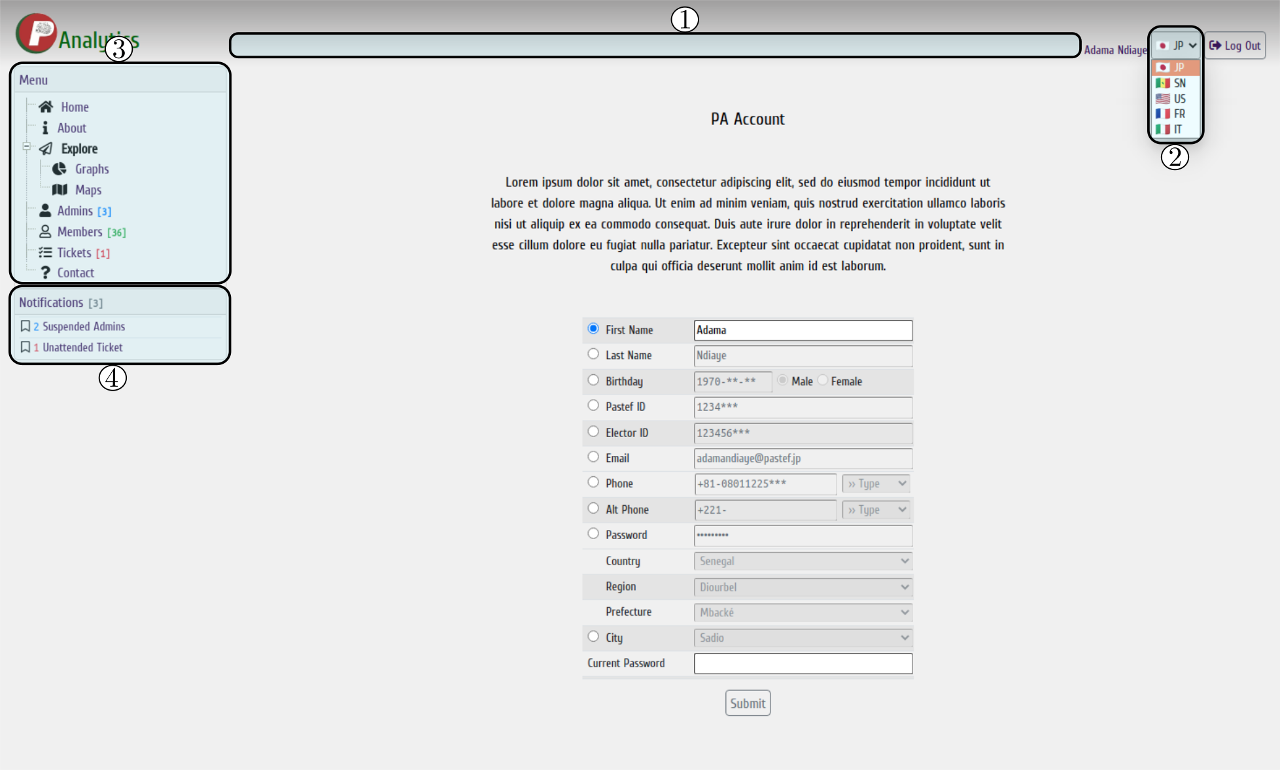Image resolution: width=1280 pixels, height=770 pixels.
Task: Select the Male radio button
Action: click(x=781, y=380)
